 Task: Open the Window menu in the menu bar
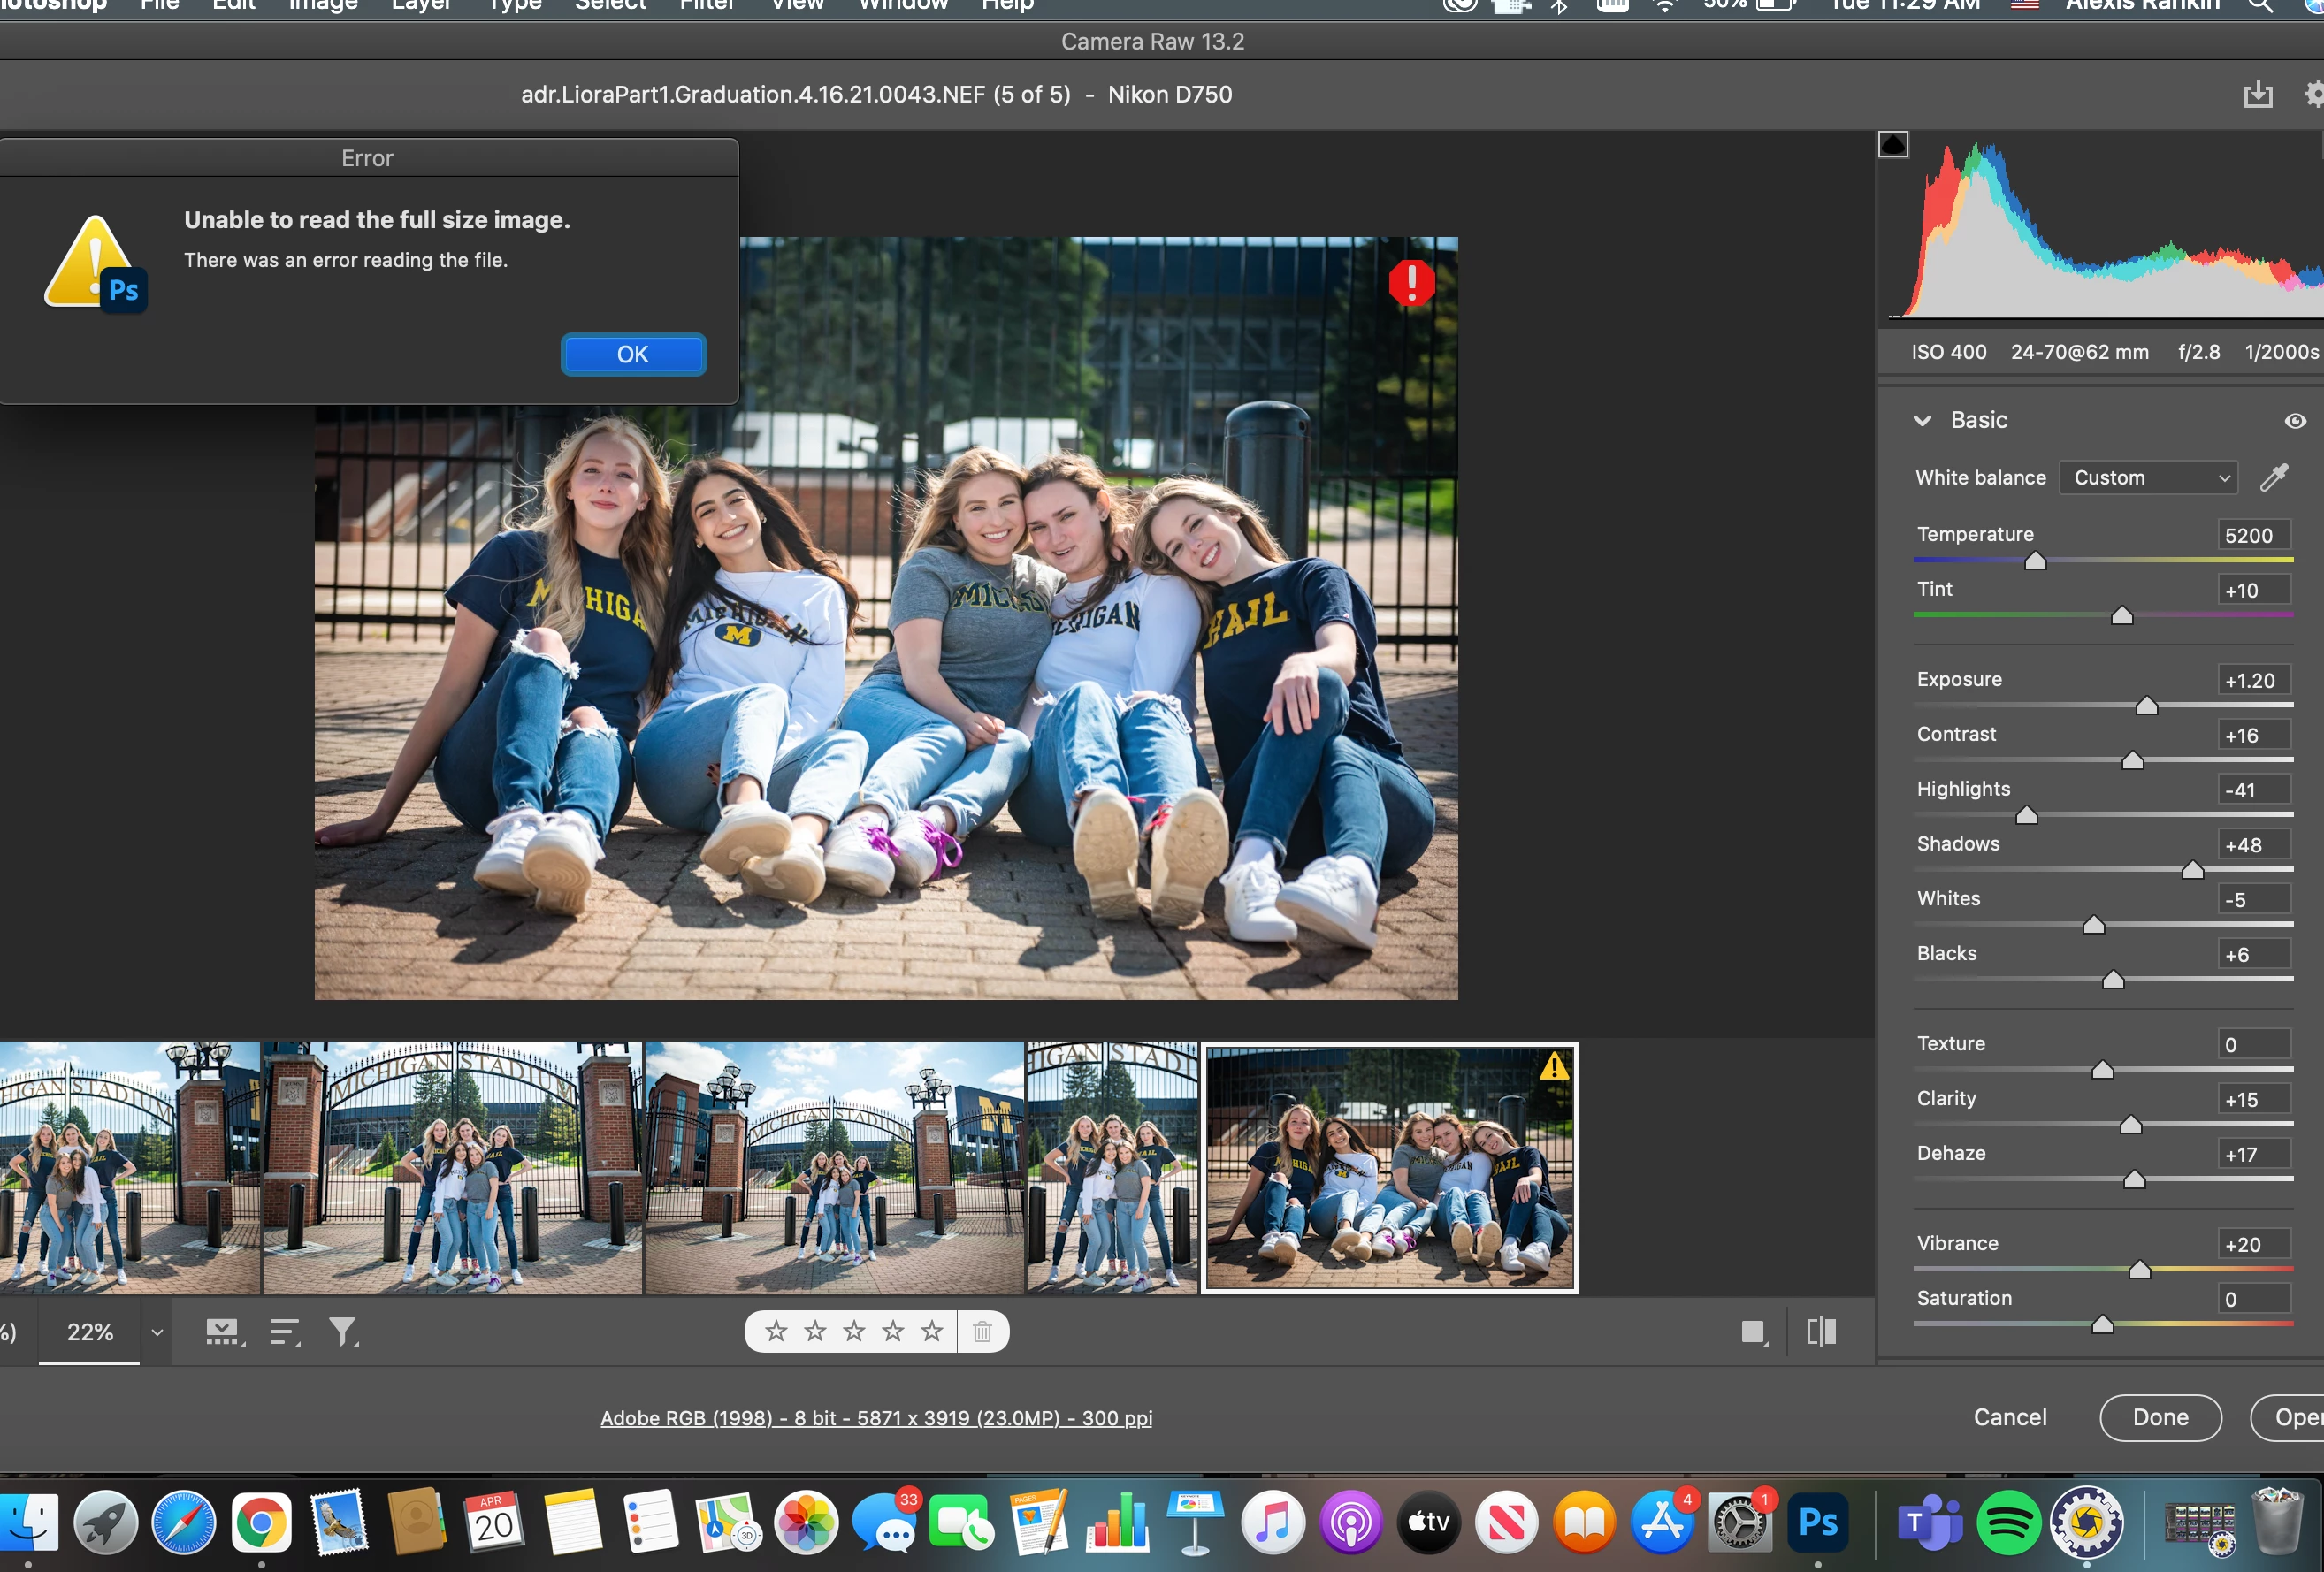point(902,5)
